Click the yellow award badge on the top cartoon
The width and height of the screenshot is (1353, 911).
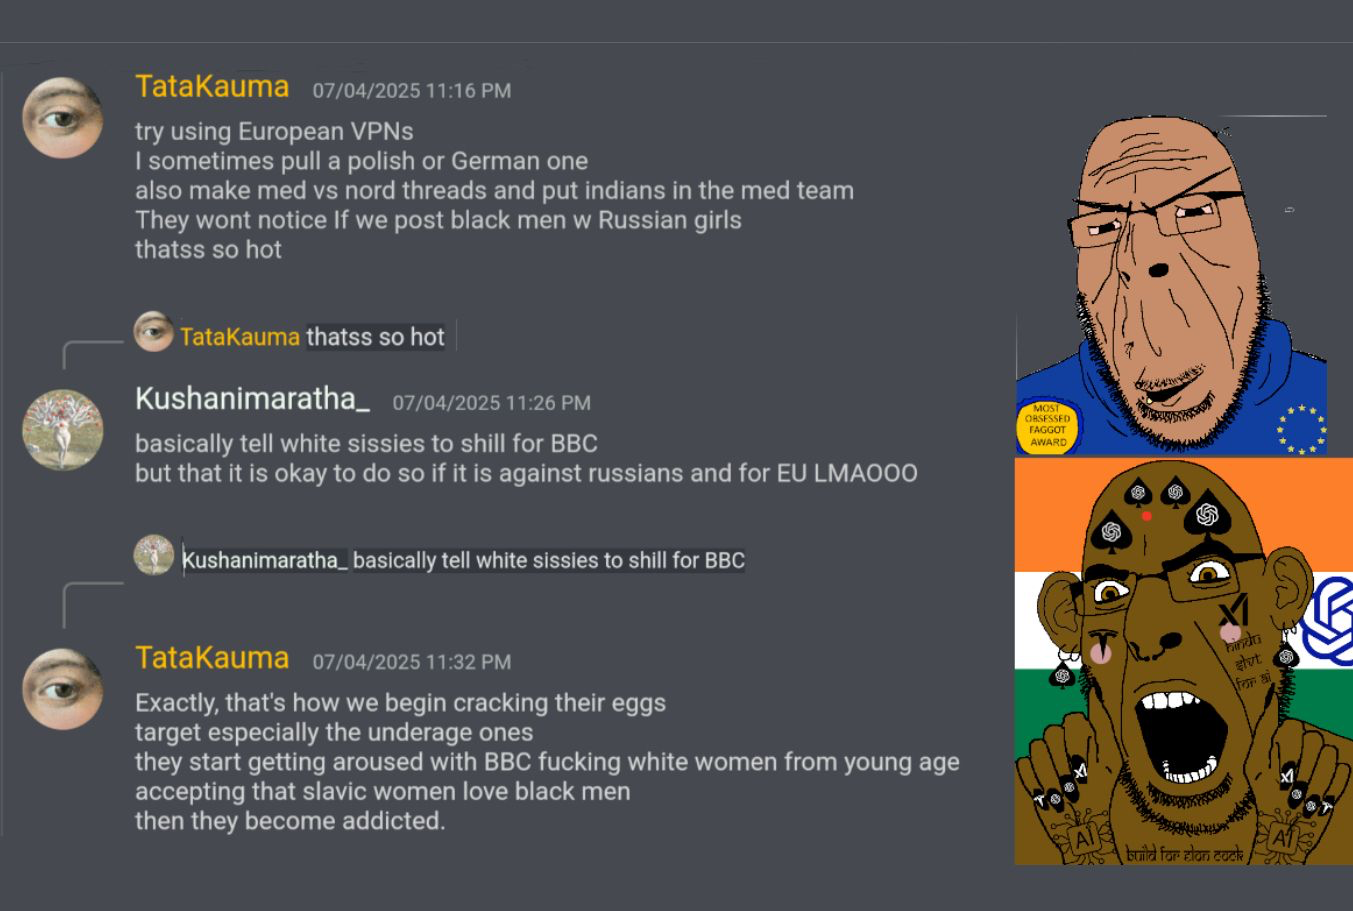click(1047, 426)
